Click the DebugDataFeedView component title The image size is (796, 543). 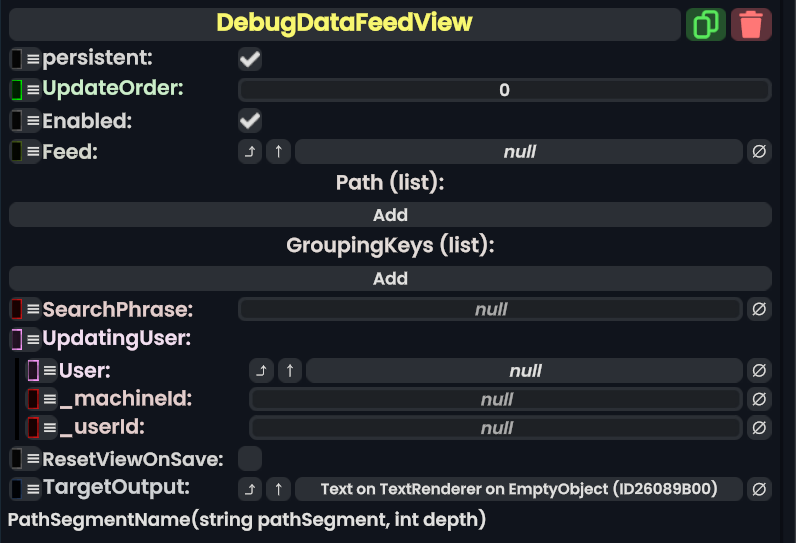tap(344, 23)
